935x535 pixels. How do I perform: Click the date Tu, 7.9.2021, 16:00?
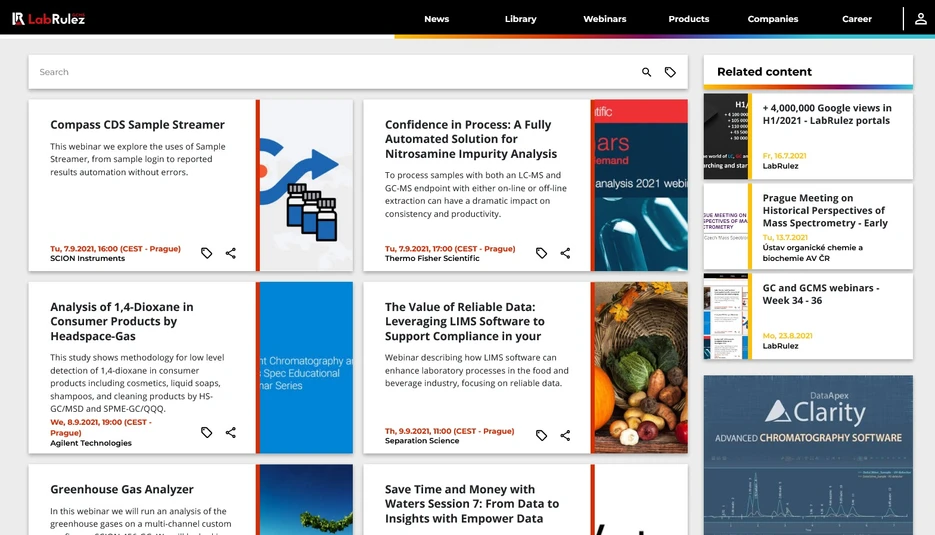[115, 249]
